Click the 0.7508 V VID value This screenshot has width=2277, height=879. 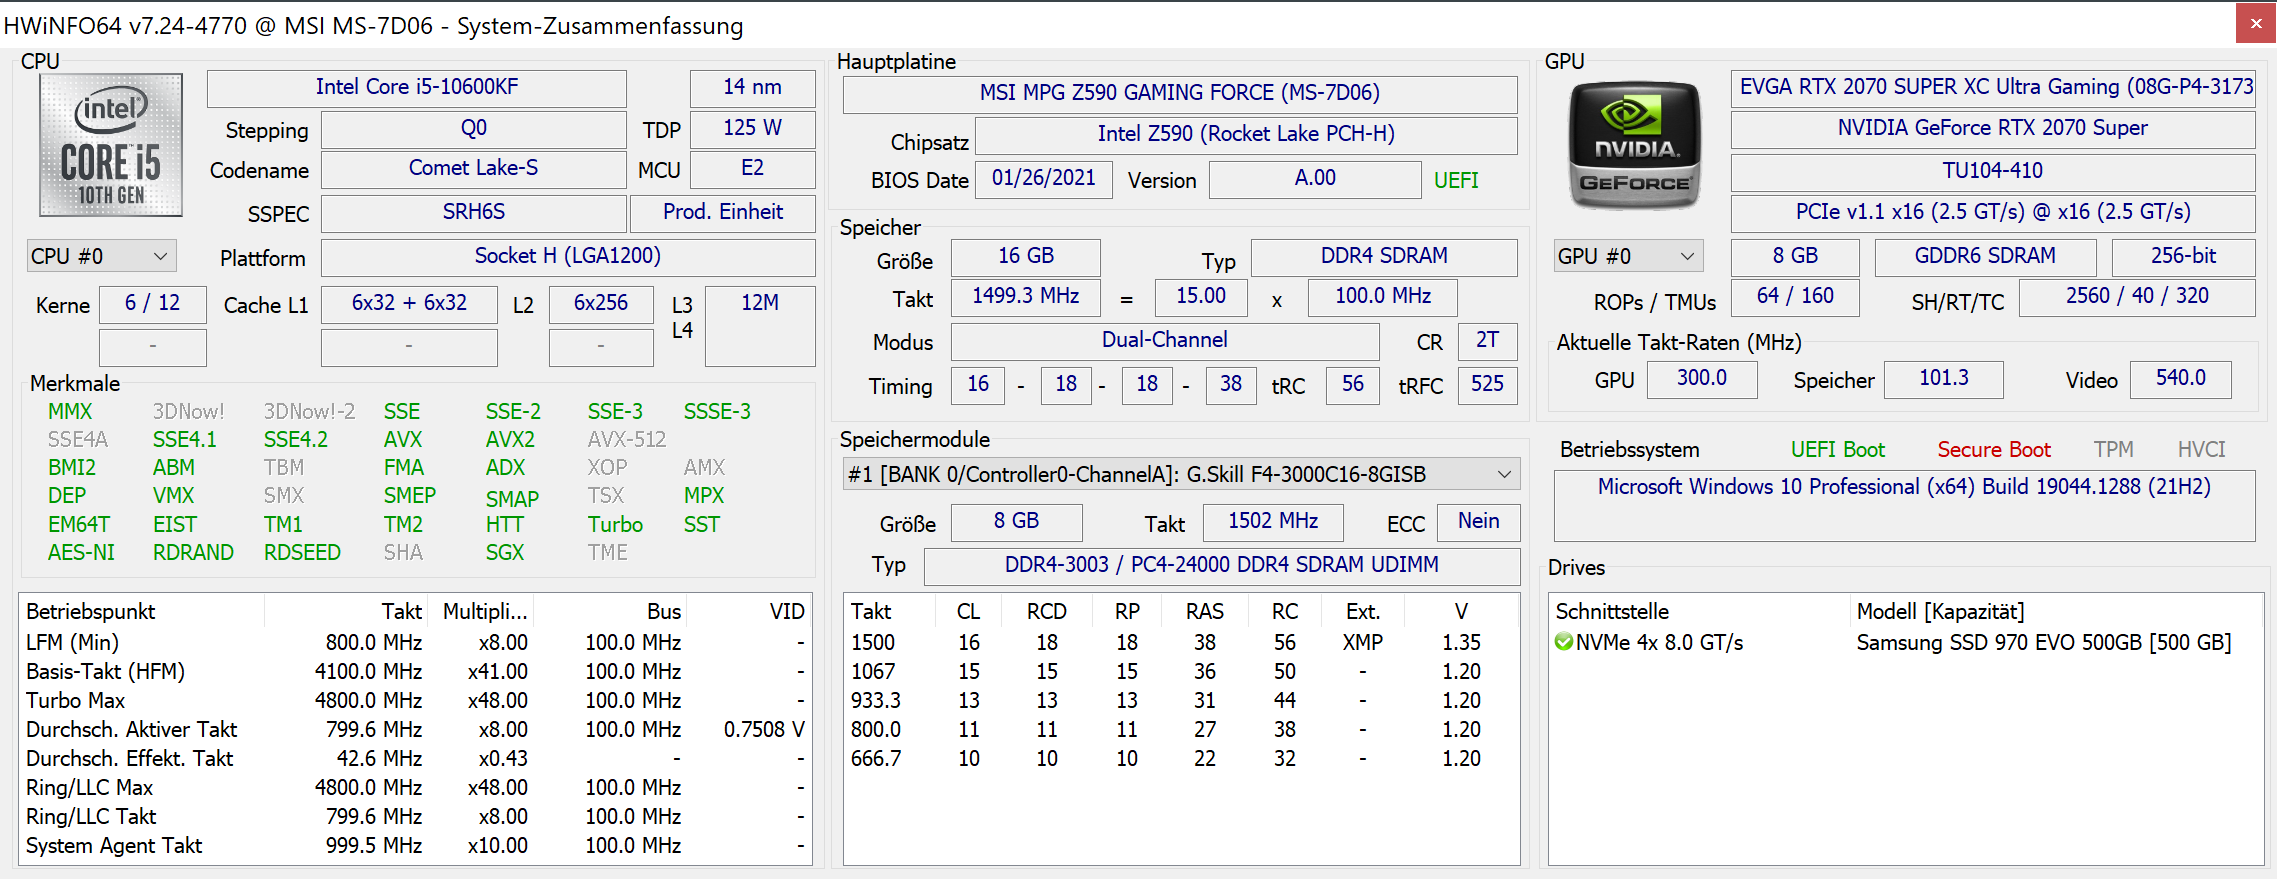(764, 729)
